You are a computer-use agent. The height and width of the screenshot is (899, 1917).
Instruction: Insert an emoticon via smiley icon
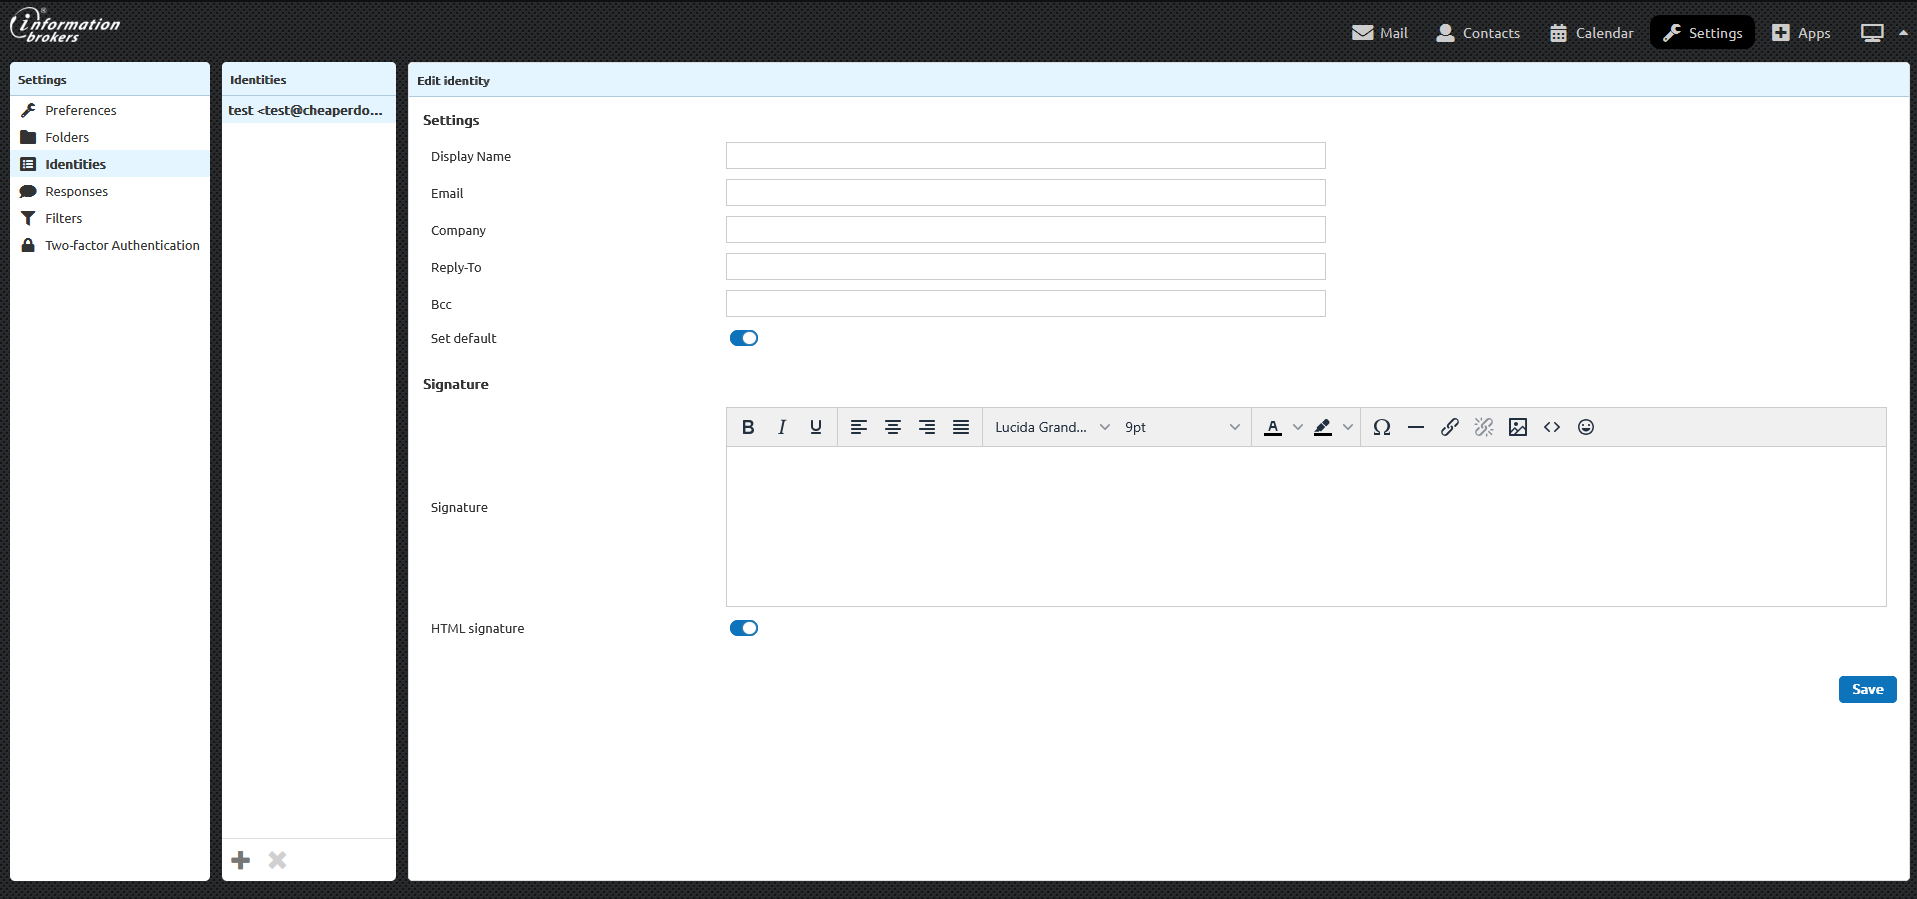pyautogui.click(x=1586, y=427)
